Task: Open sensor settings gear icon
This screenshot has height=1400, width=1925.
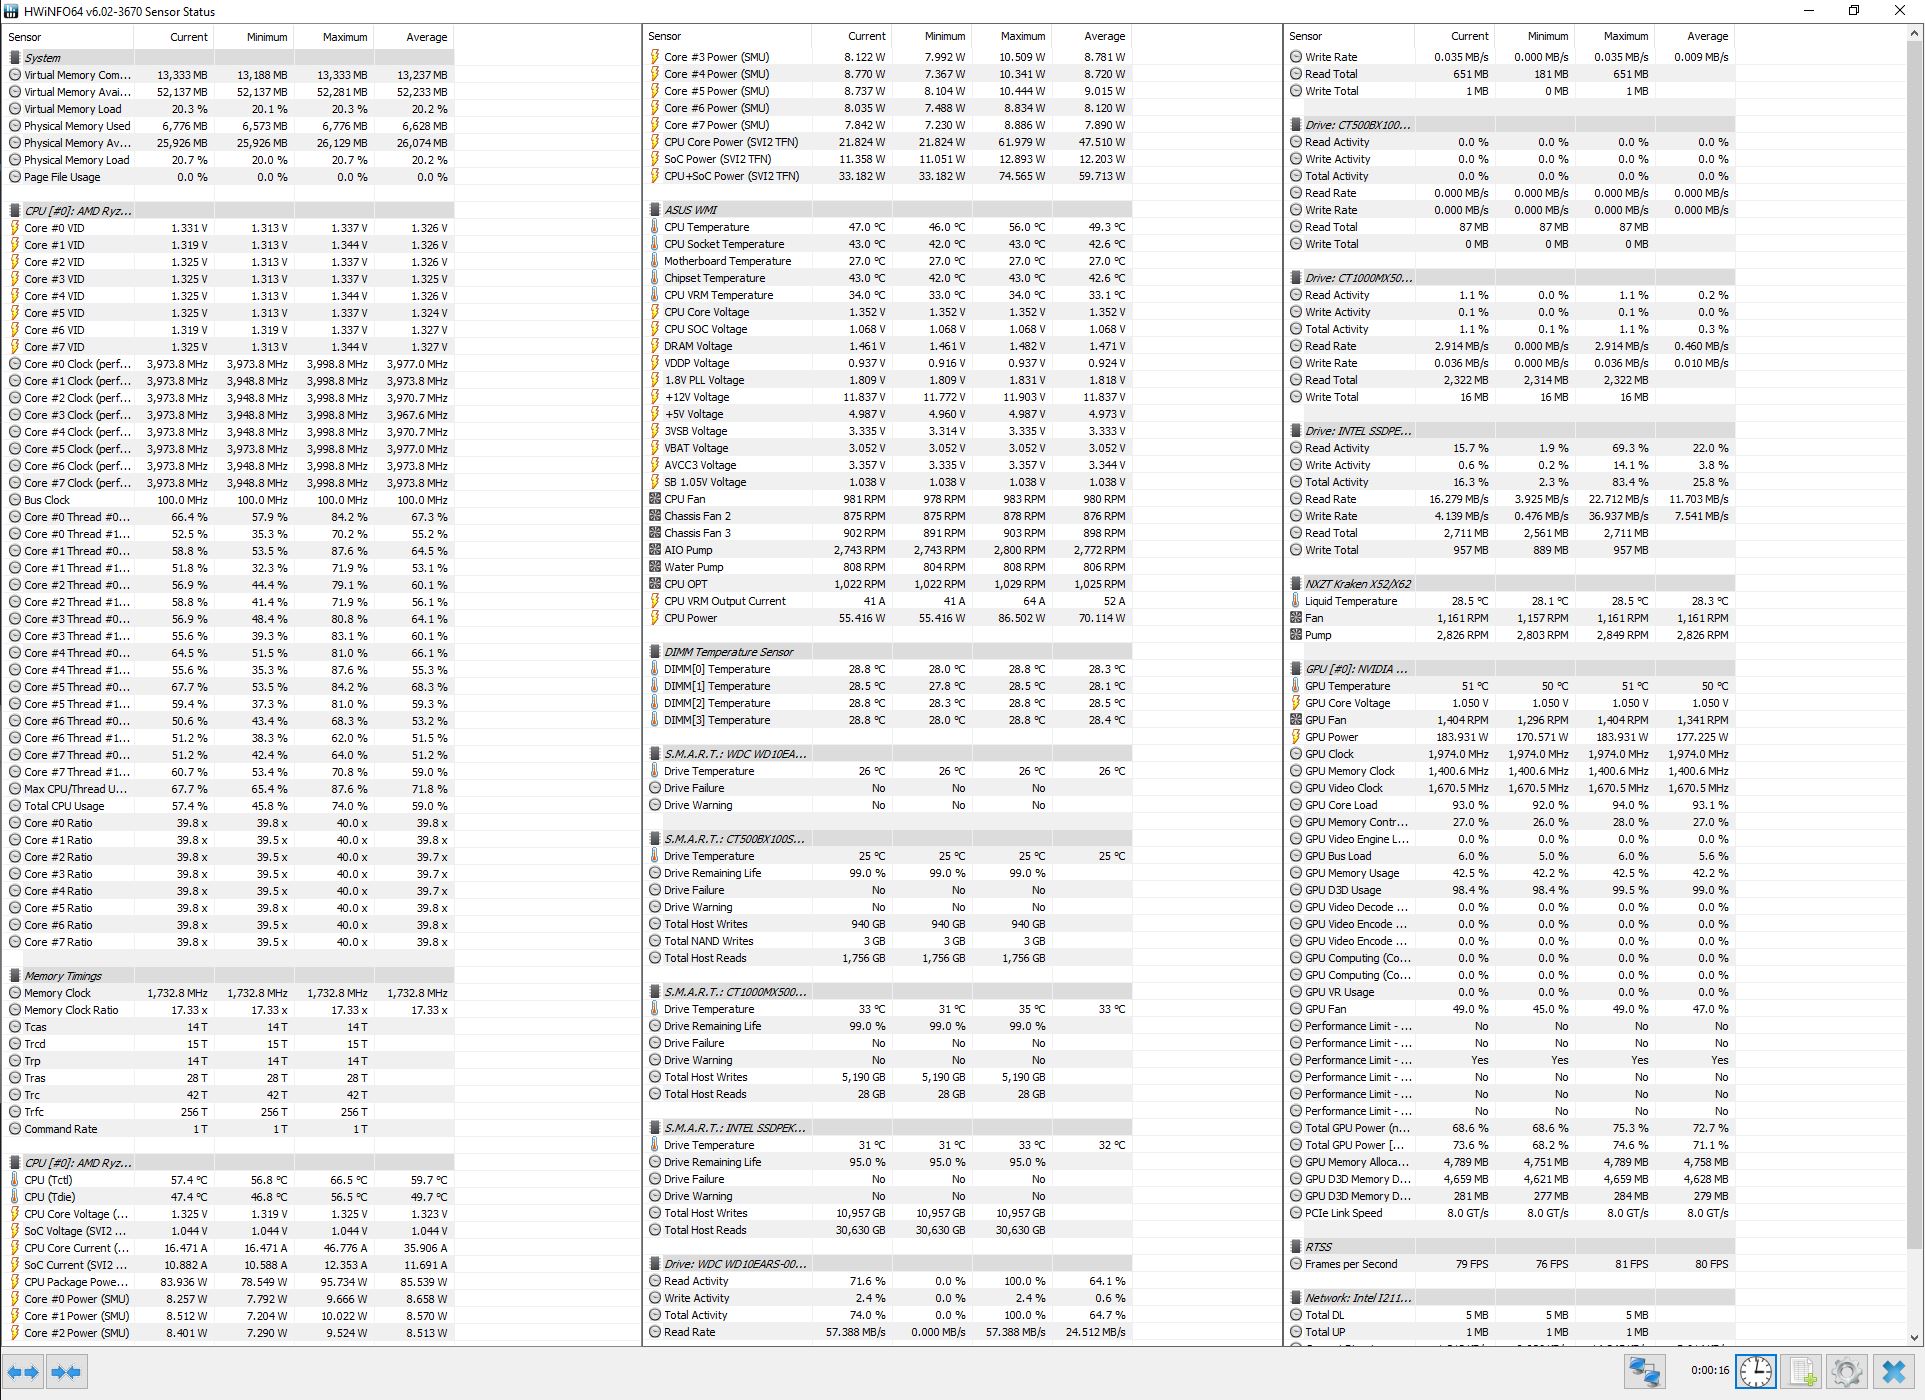Action: pyautogui.click(x=1847, y=1371)
